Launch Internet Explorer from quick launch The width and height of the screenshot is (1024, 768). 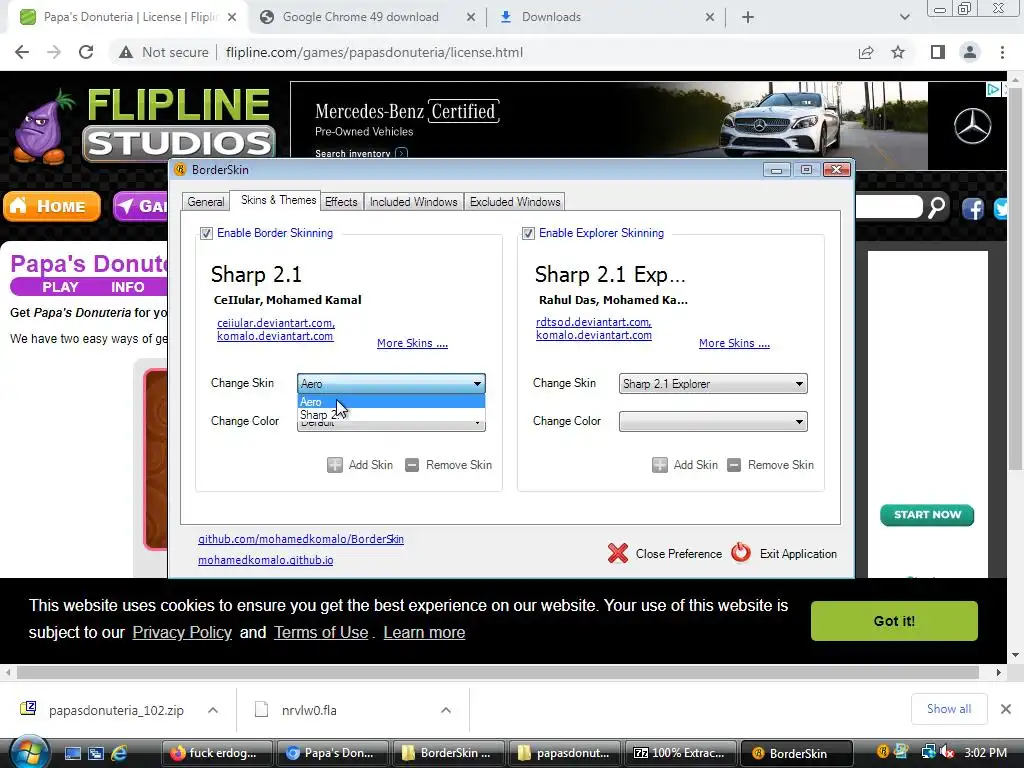[119, 753]
